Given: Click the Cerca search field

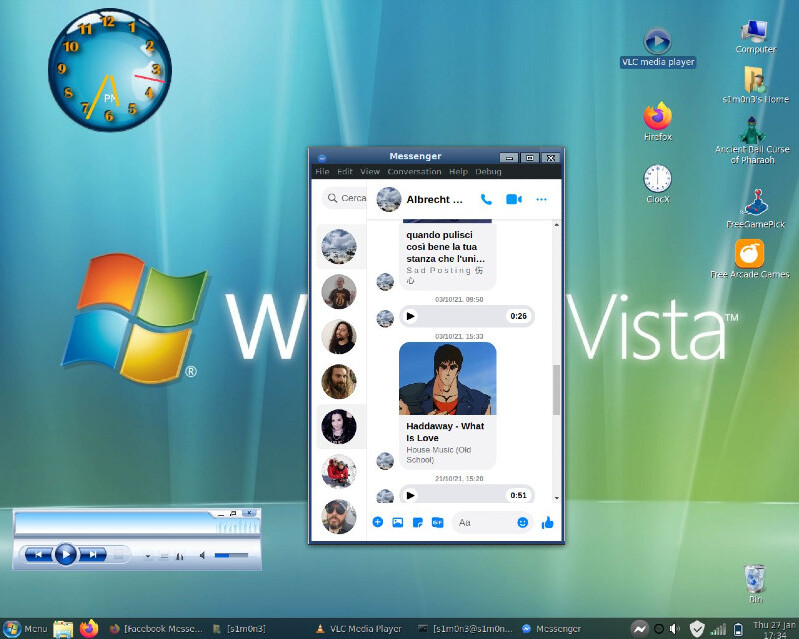Looking at the screenshot, I should tap(345, 198).
